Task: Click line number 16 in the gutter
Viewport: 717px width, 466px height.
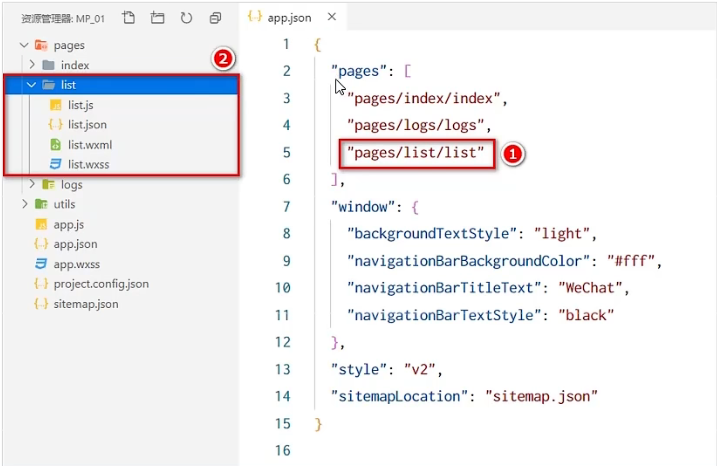Action: pos(282,450)
